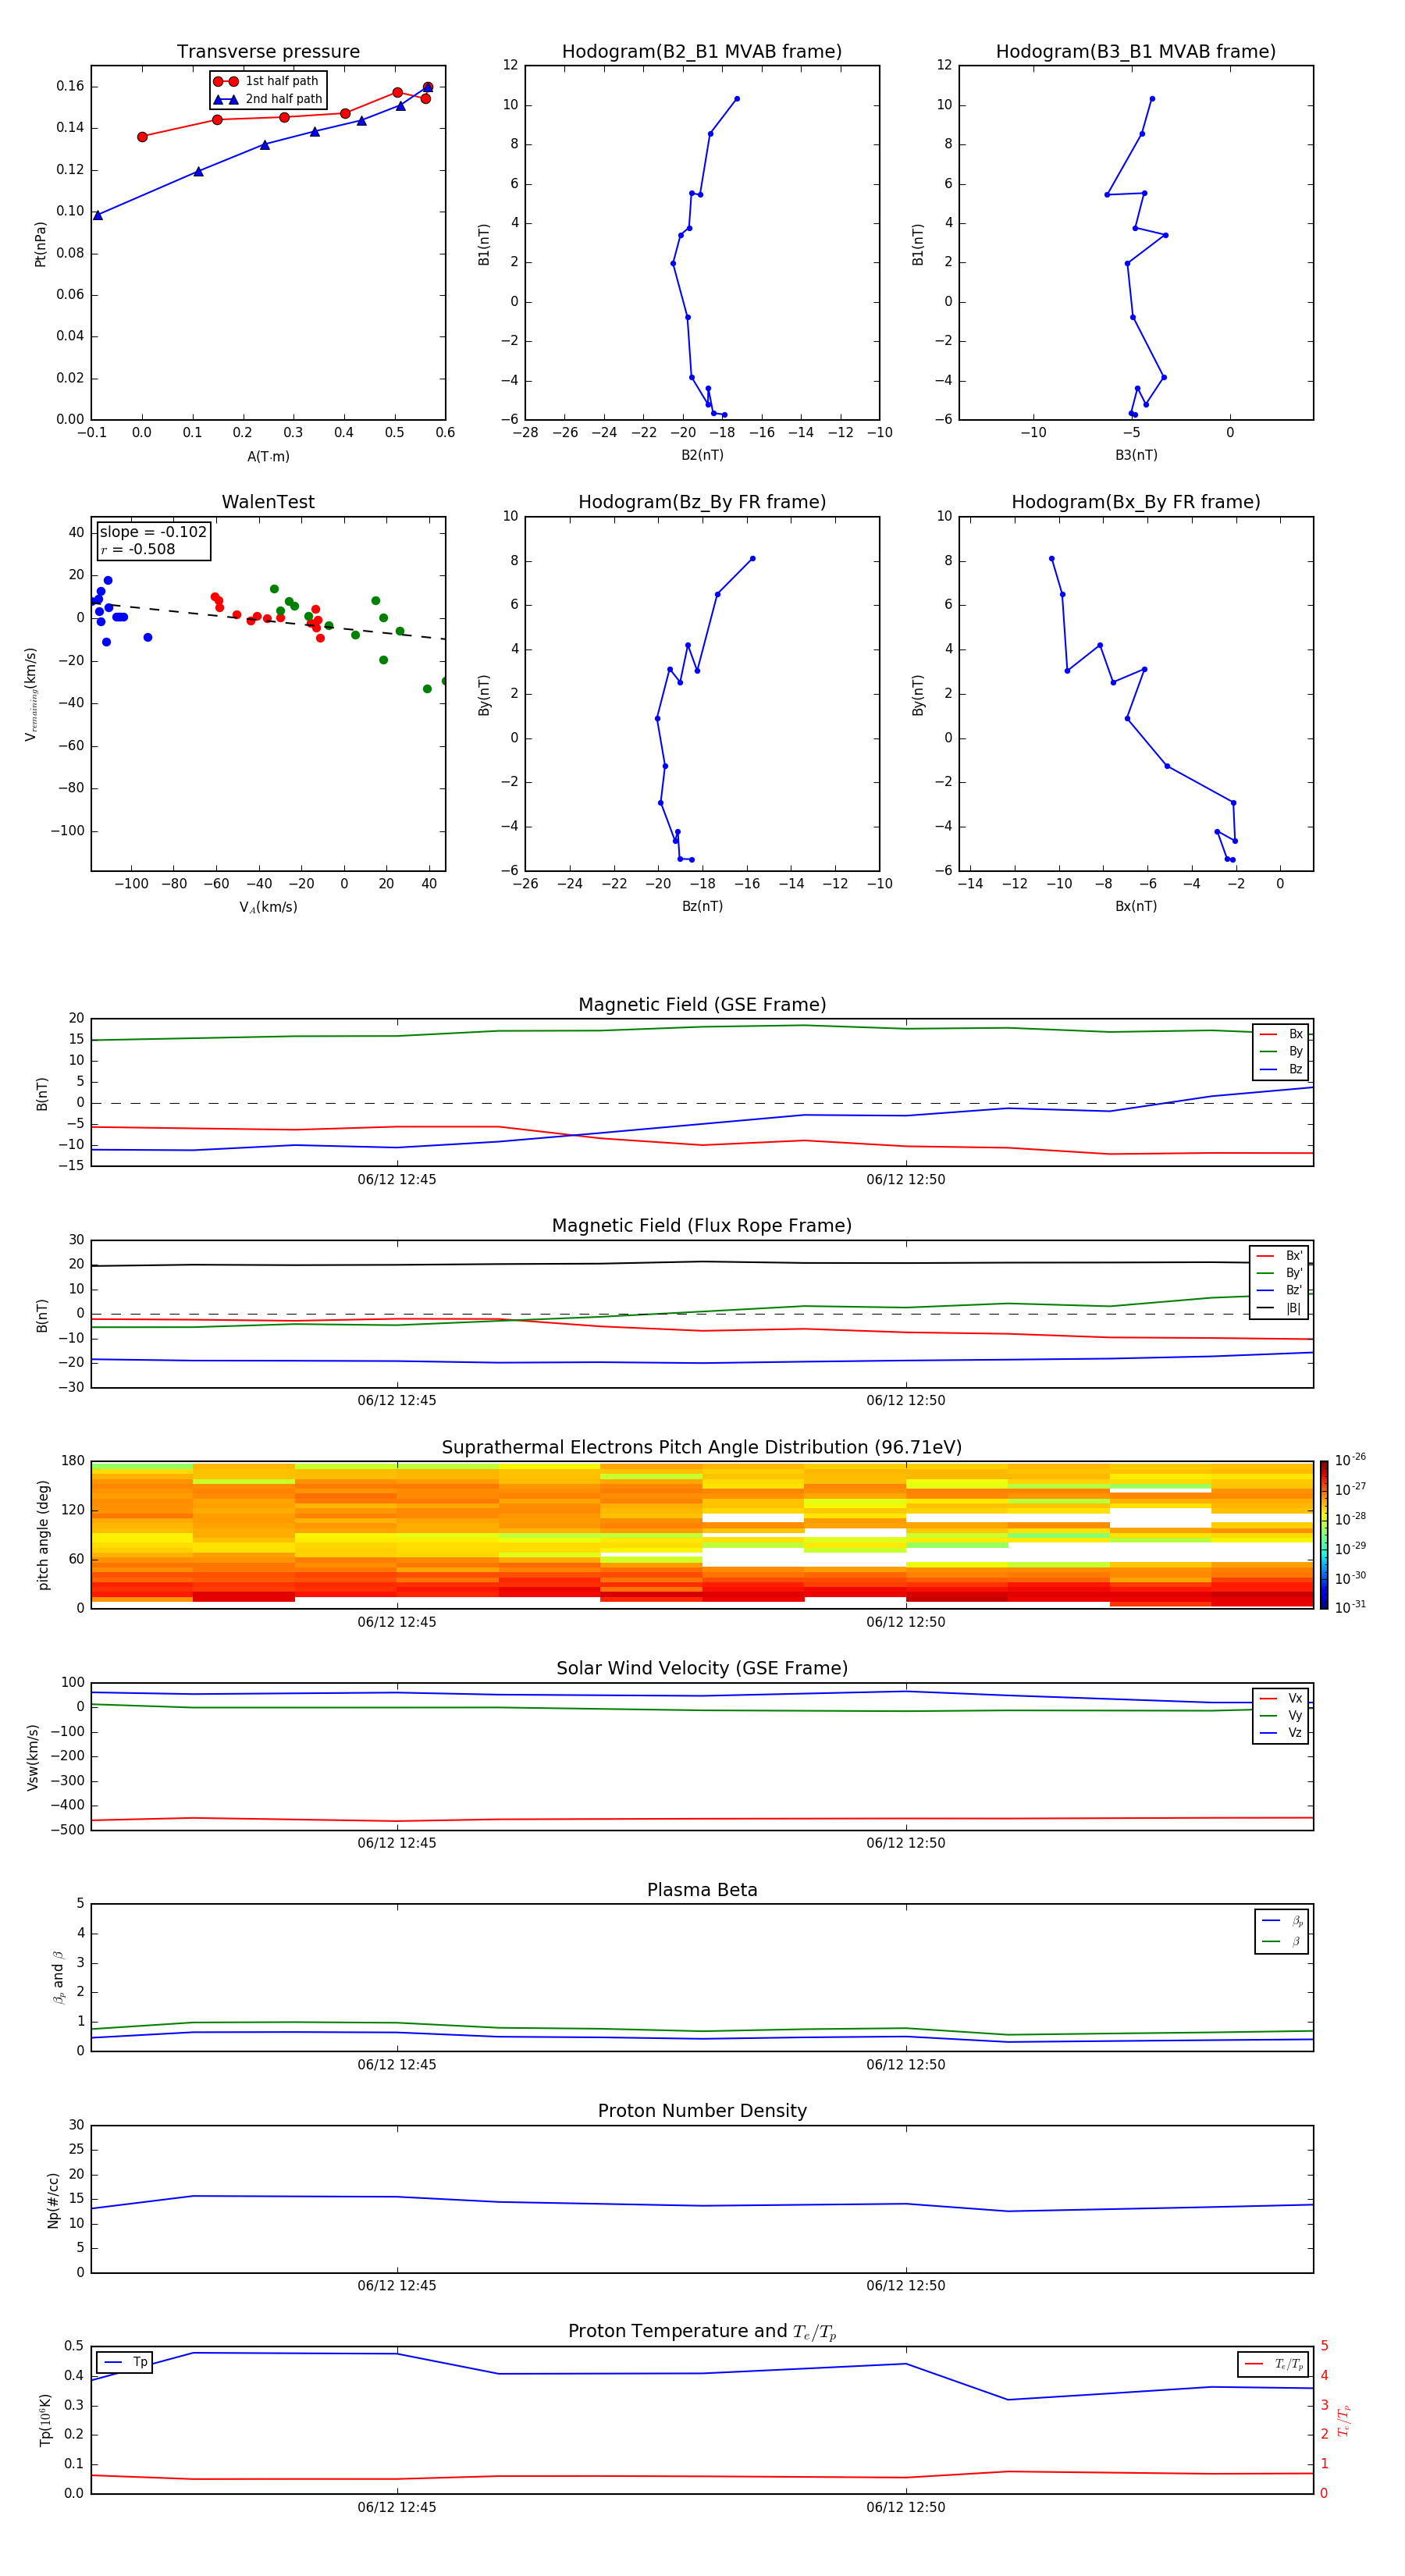
Task: Click the Np(#/cc) y-axis label
Action: pos(53,2200)
